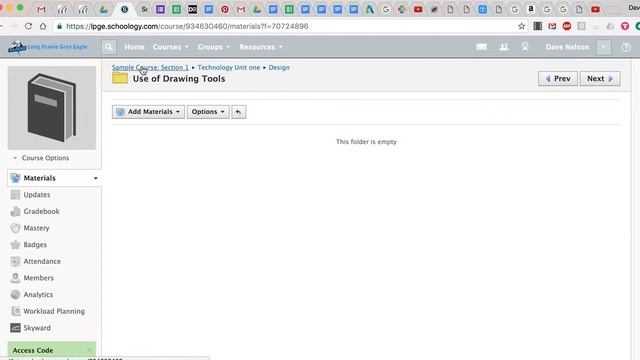Open the Design breadcrumb link

click(279, 67)
